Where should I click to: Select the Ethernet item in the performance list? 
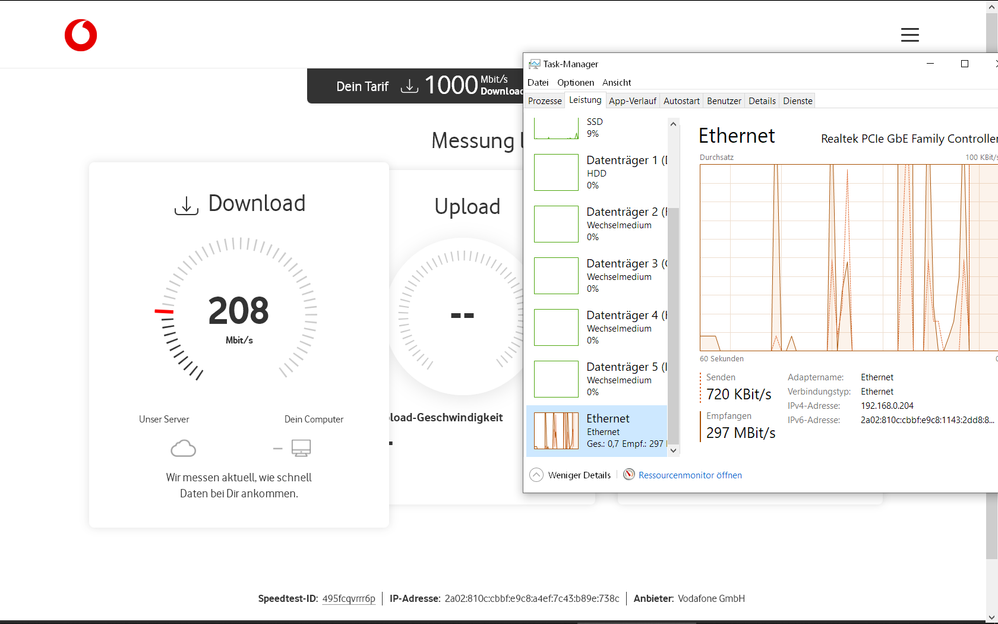click(597, 430)
